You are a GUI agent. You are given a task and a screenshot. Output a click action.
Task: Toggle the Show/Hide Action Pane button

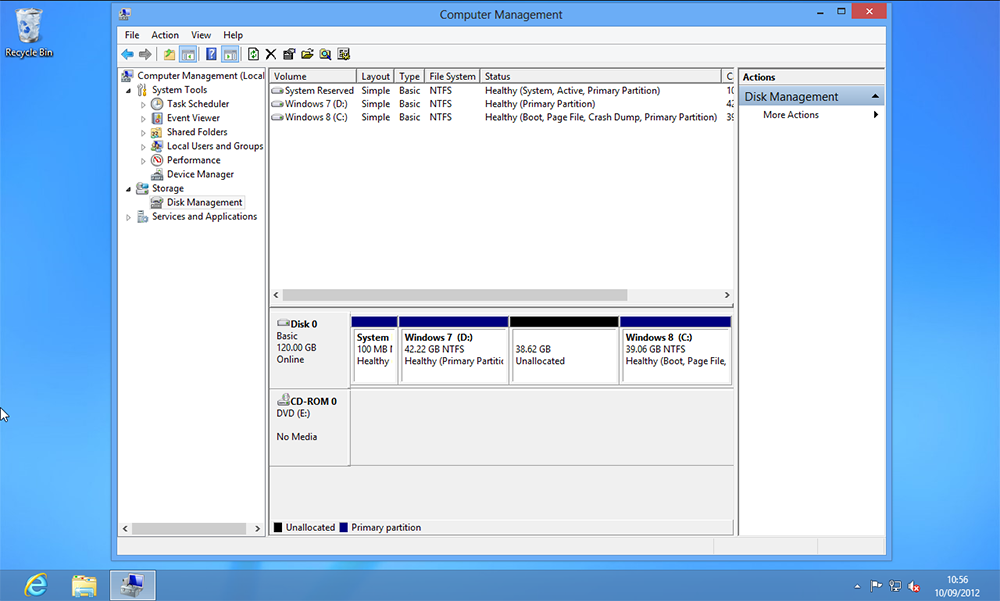pos(230,54)
